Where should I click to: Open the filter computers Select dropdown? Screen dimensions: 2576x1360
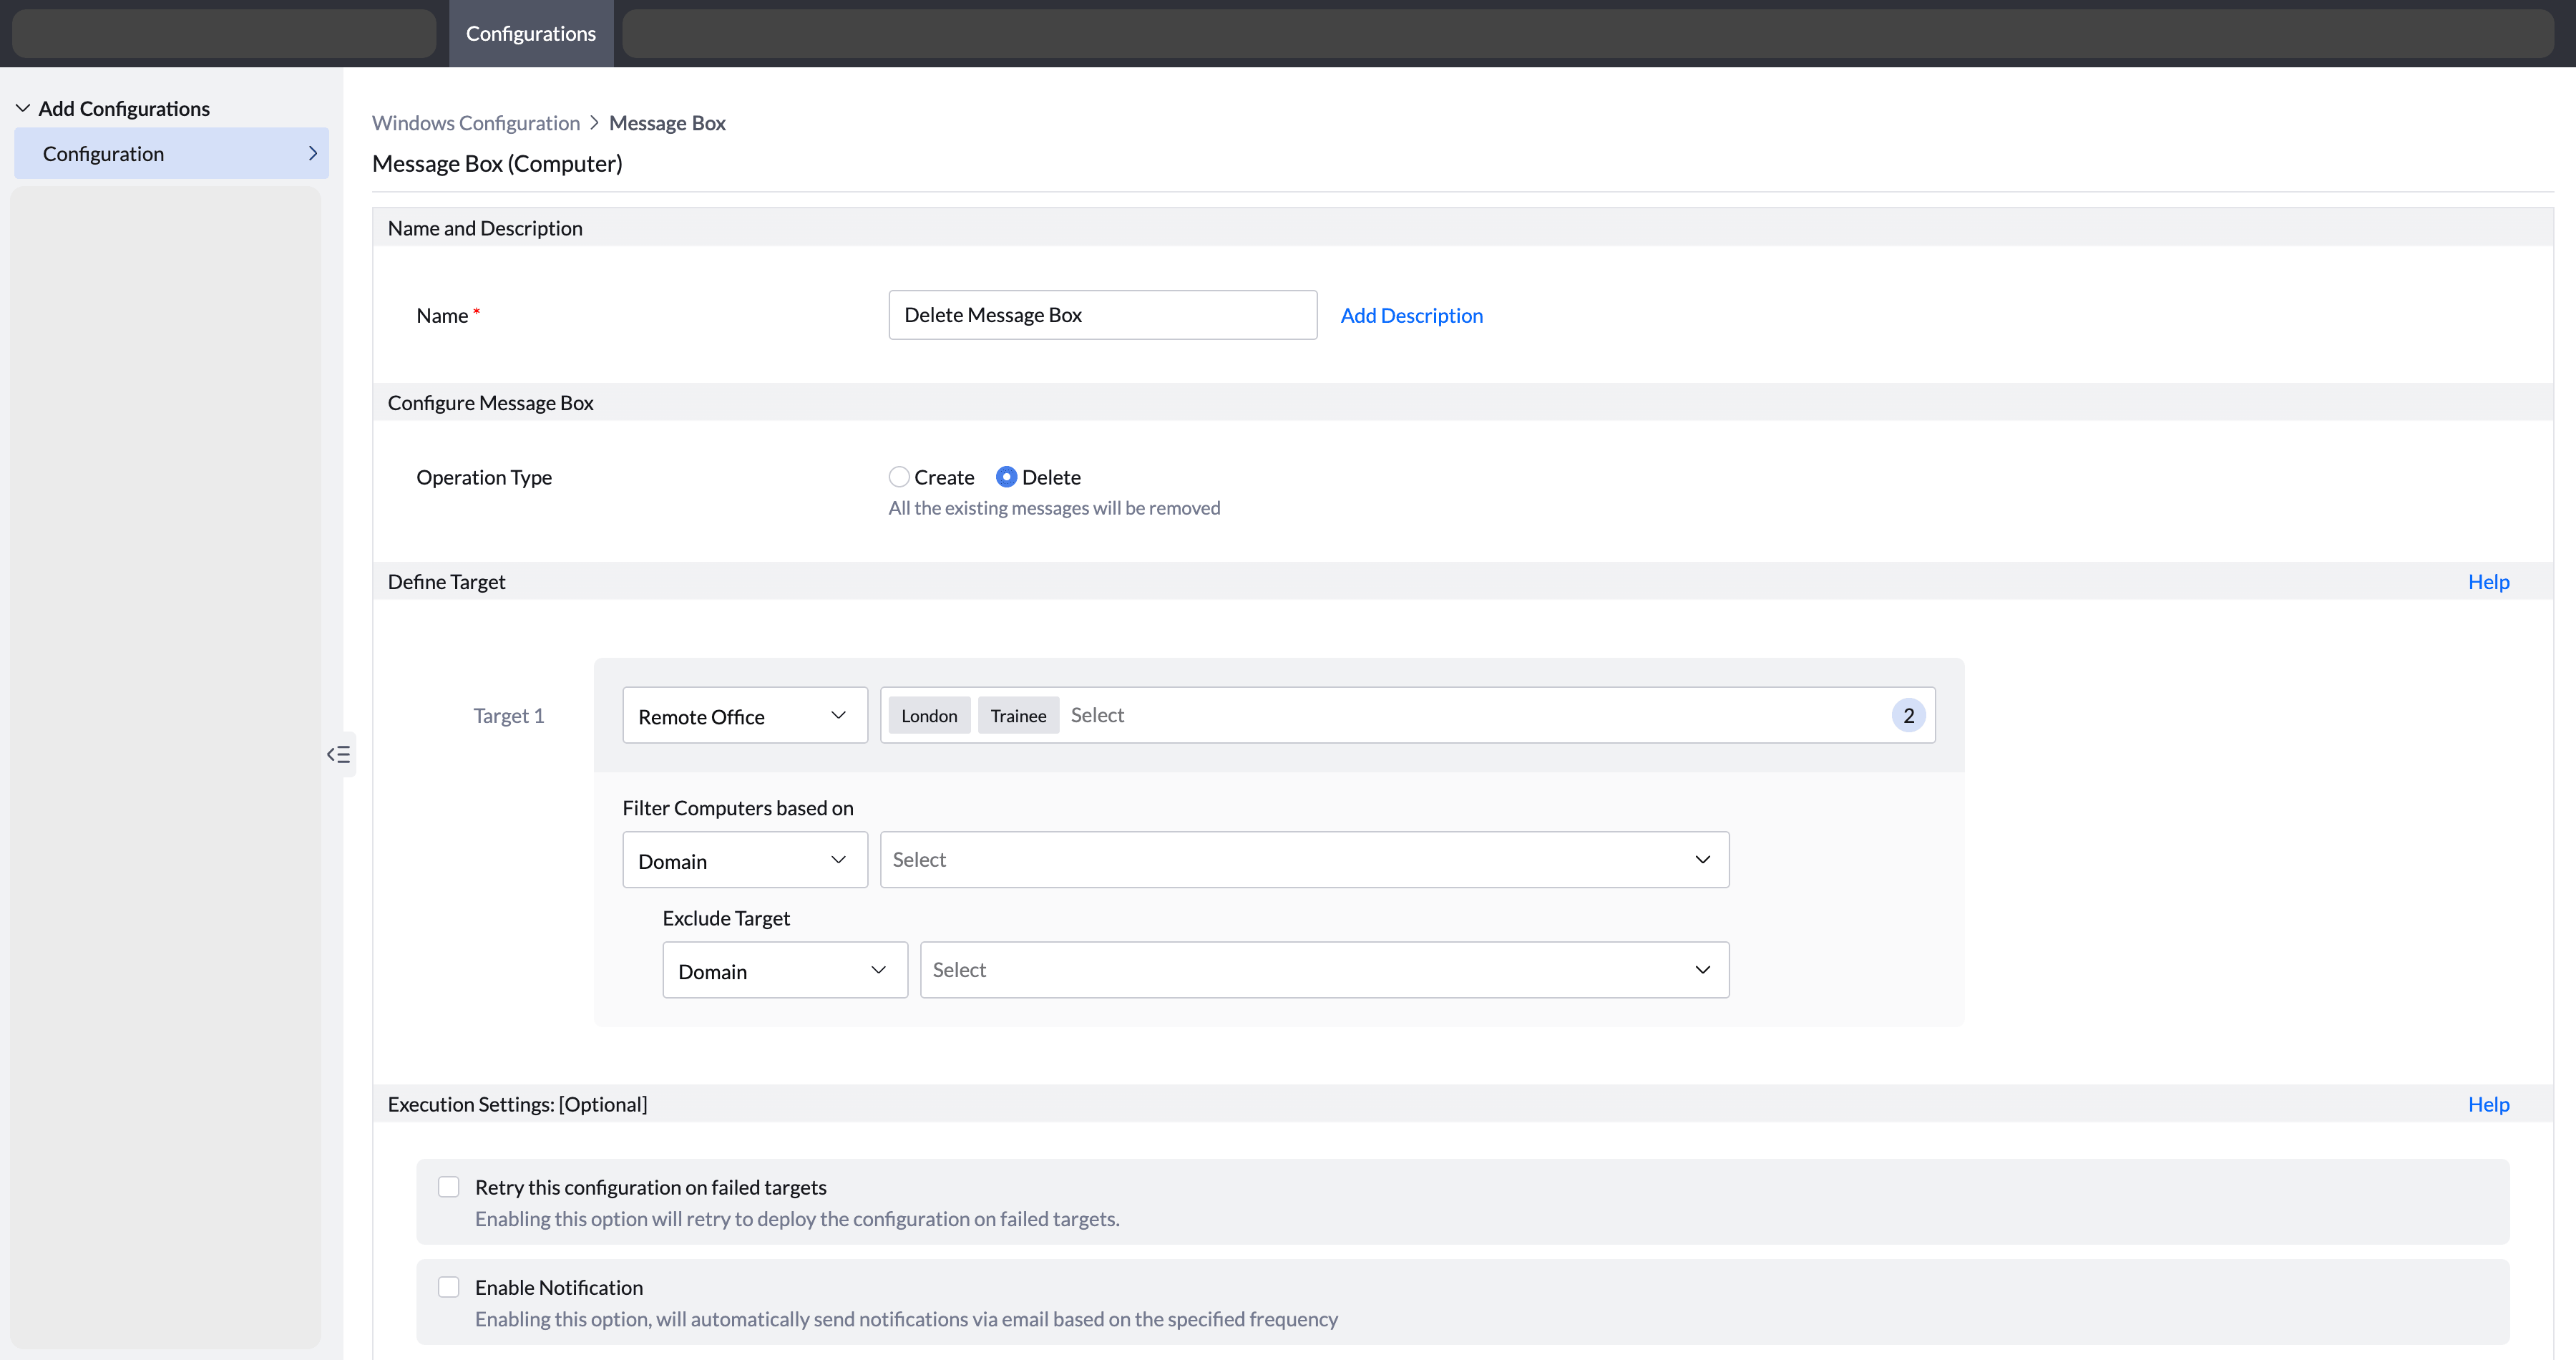1304,860
